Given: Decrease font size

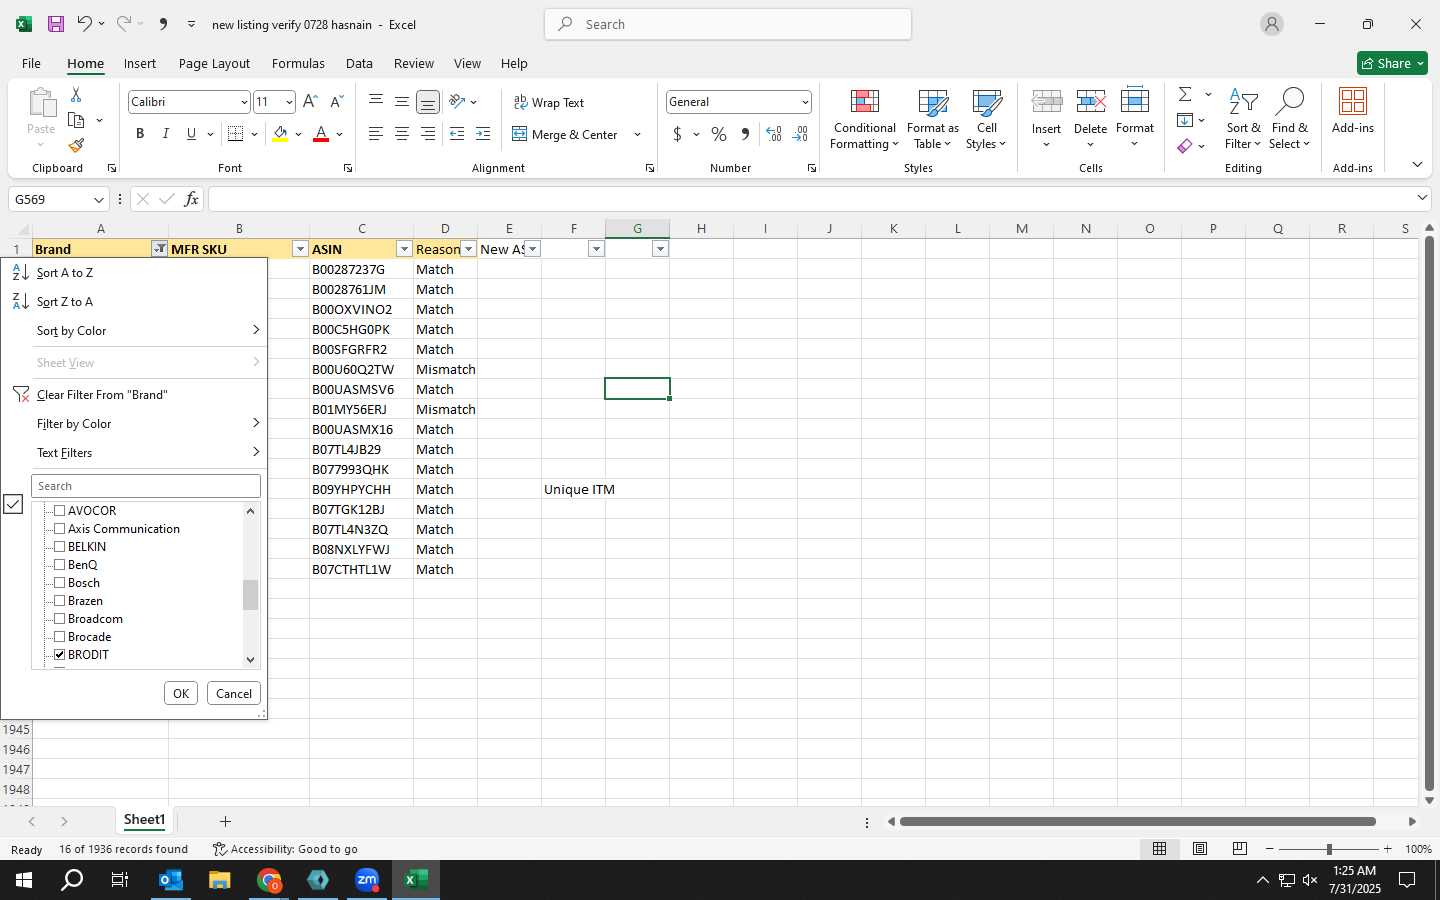Looking at the screenshot, I should [337, 102].
